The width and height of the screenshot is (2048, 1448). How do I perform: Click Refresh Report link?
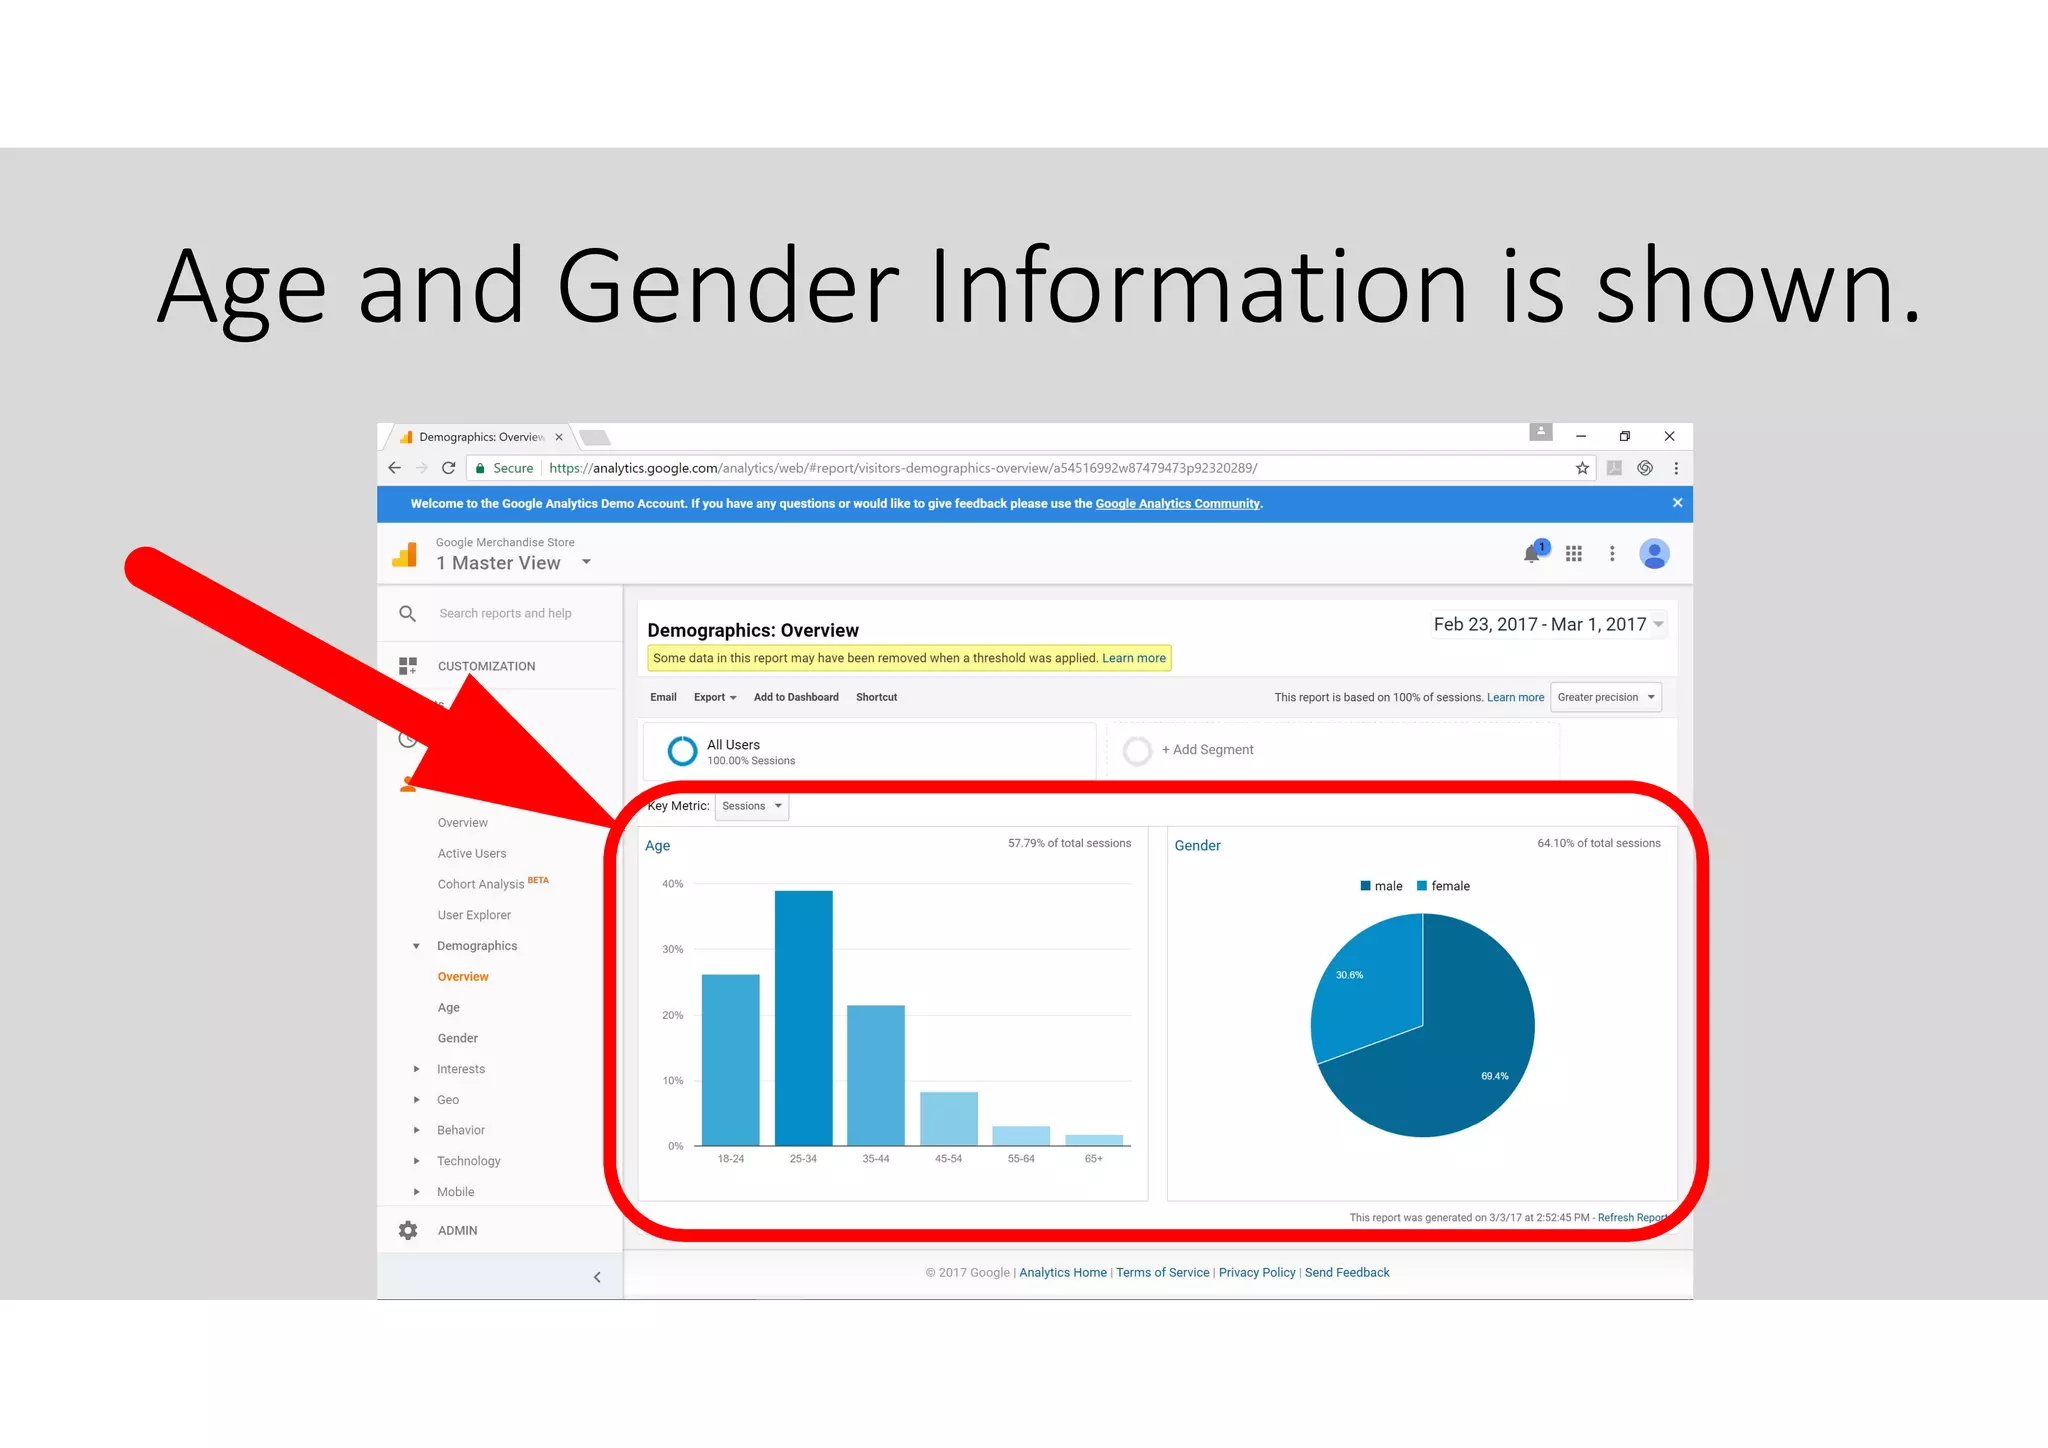[1633, 1218]
